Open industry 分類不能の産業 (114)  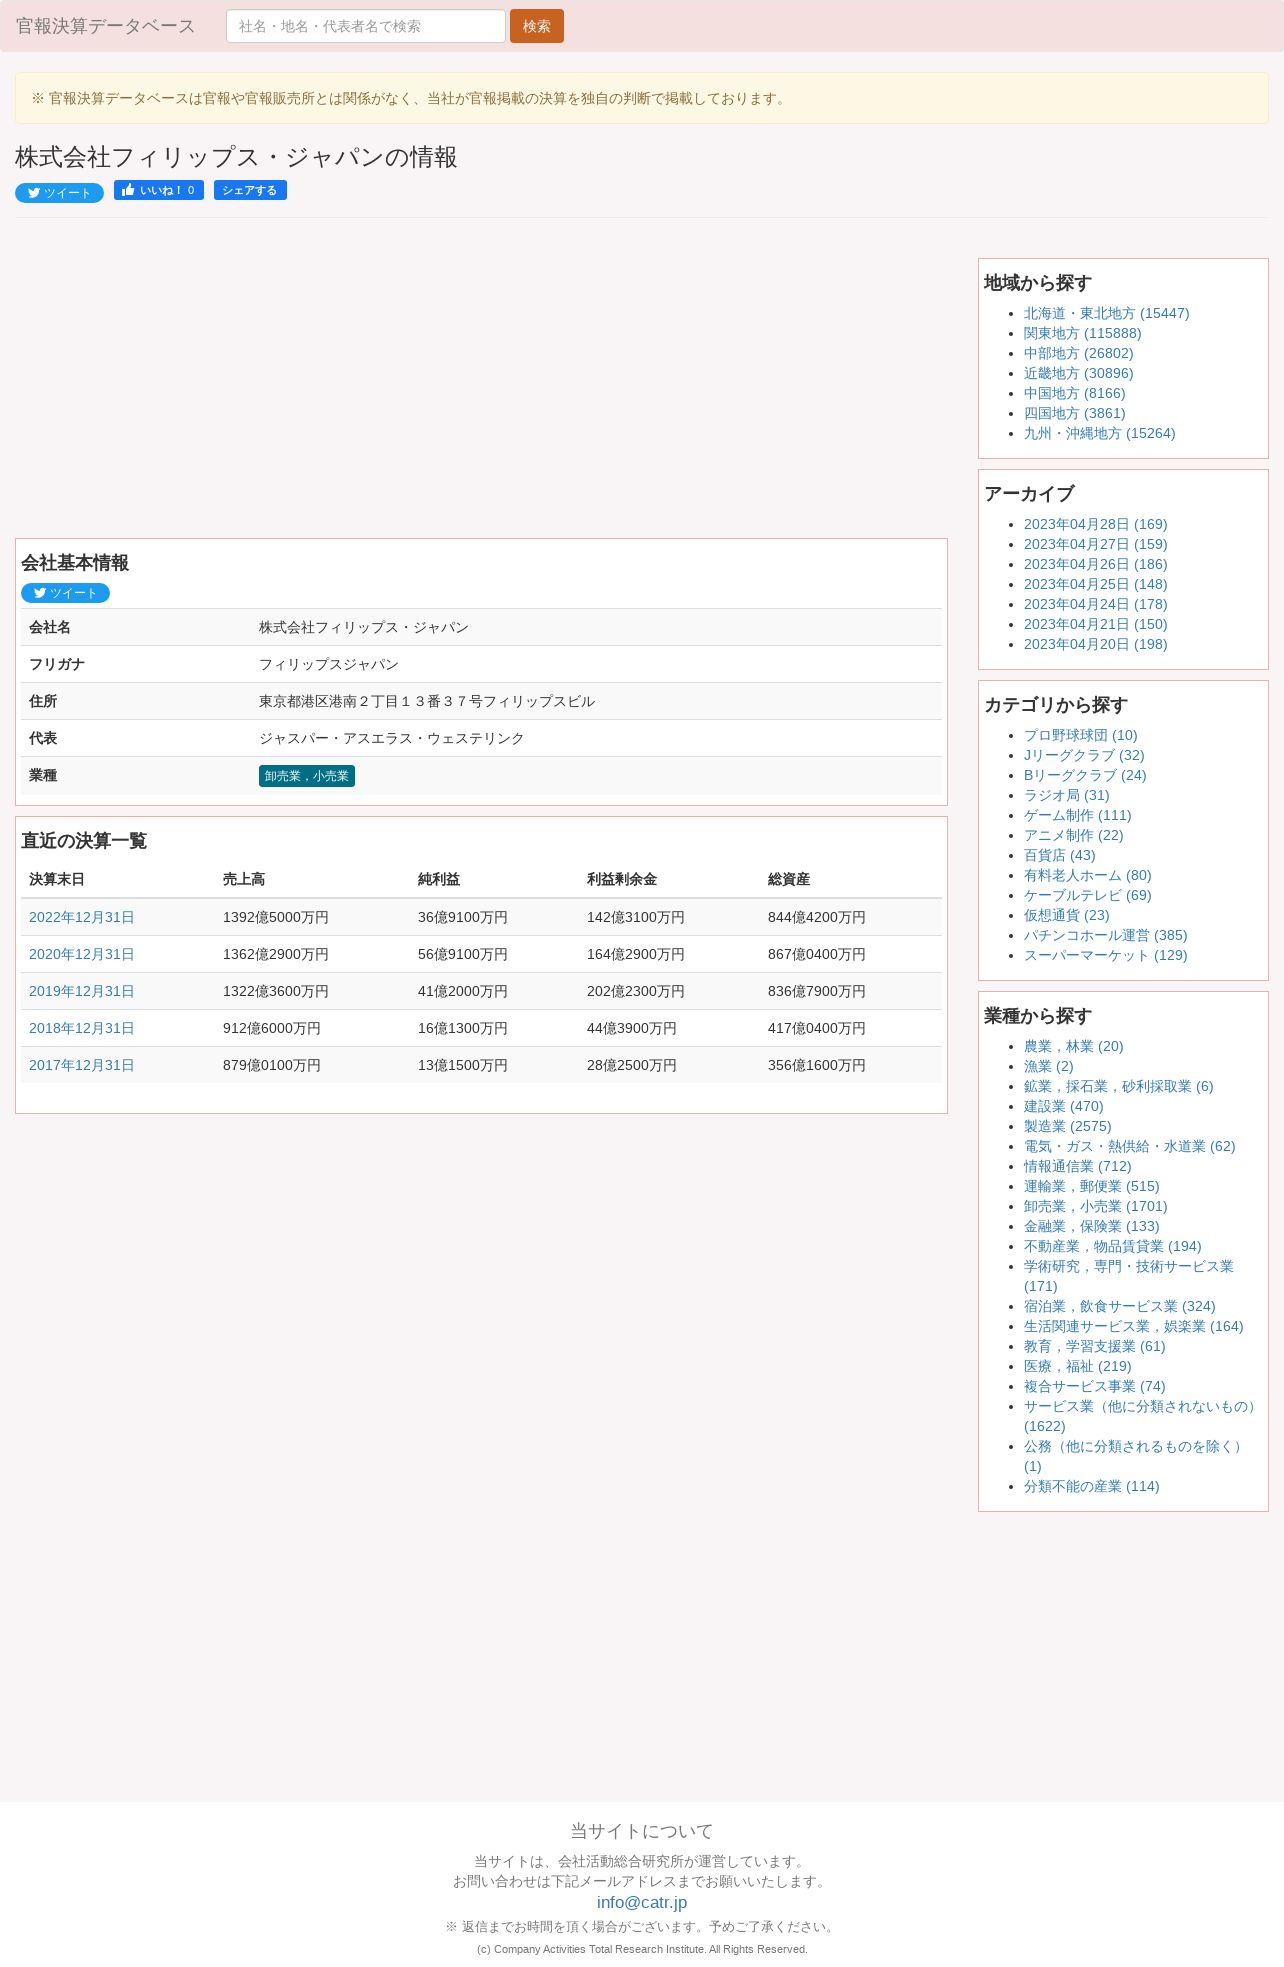click(1091, 1486)
